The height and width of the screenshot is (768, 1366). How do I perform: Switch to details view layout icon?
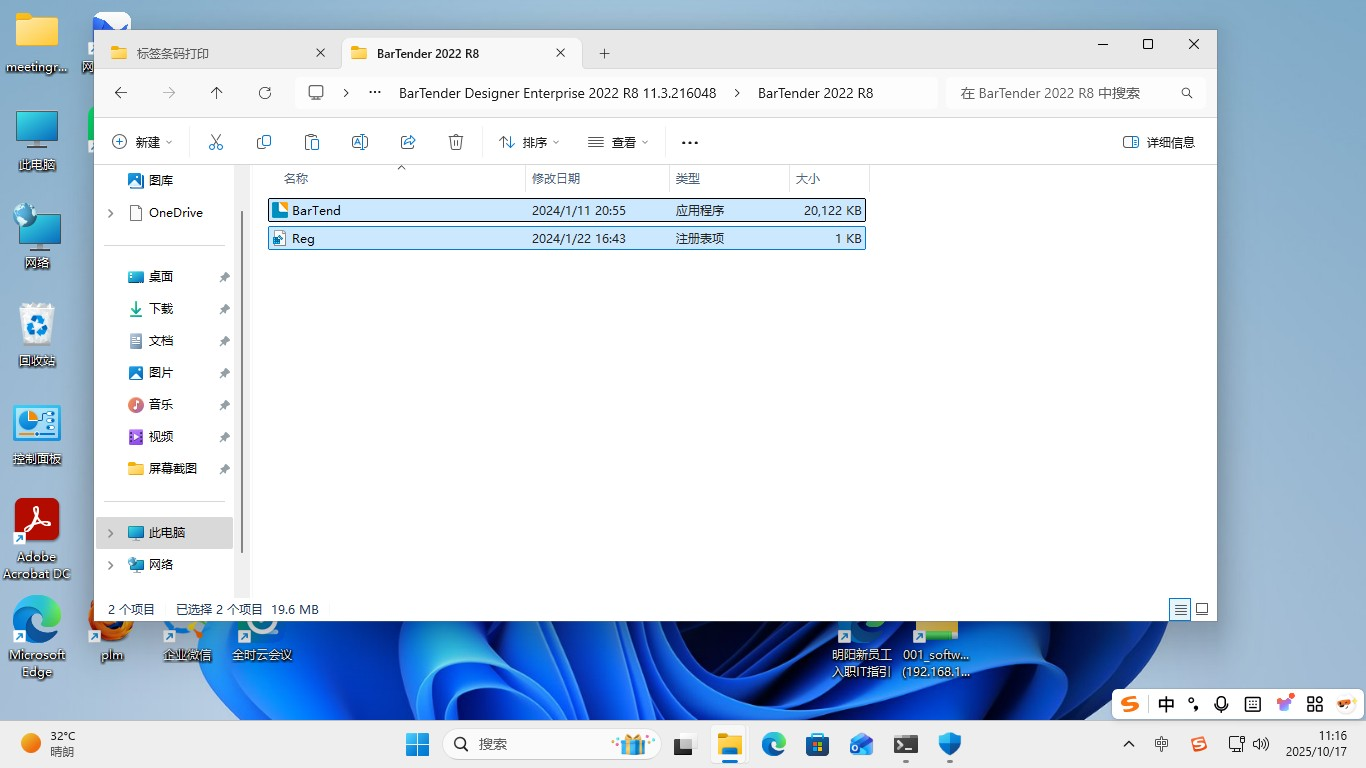click(1180, 609)
